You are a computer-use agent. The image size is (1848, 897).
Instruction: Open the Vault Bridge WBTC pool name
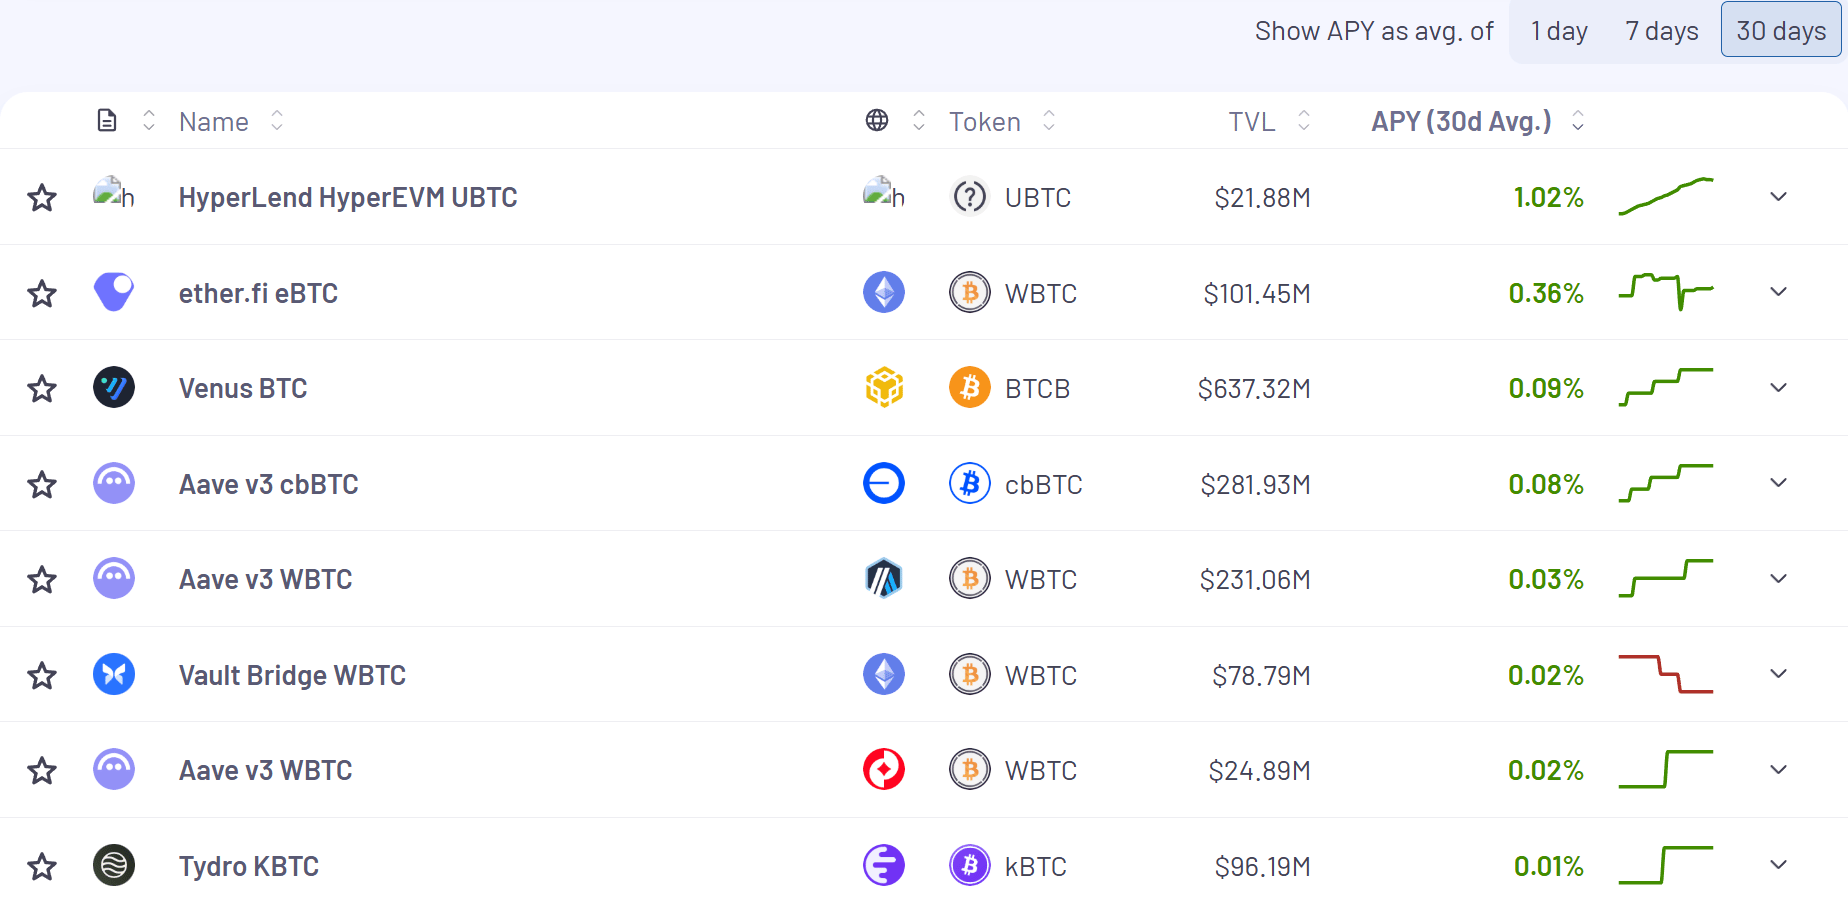point(292,675)
